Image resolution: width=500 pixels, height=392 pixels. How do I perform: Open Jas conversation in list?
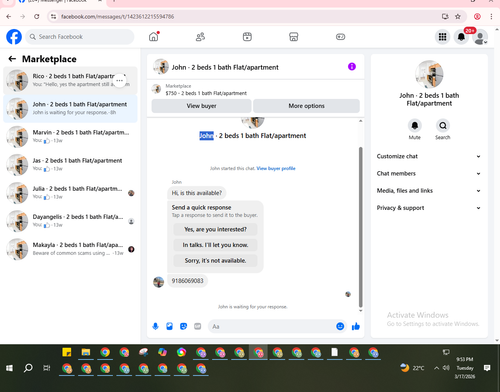(x=70, y=165)
